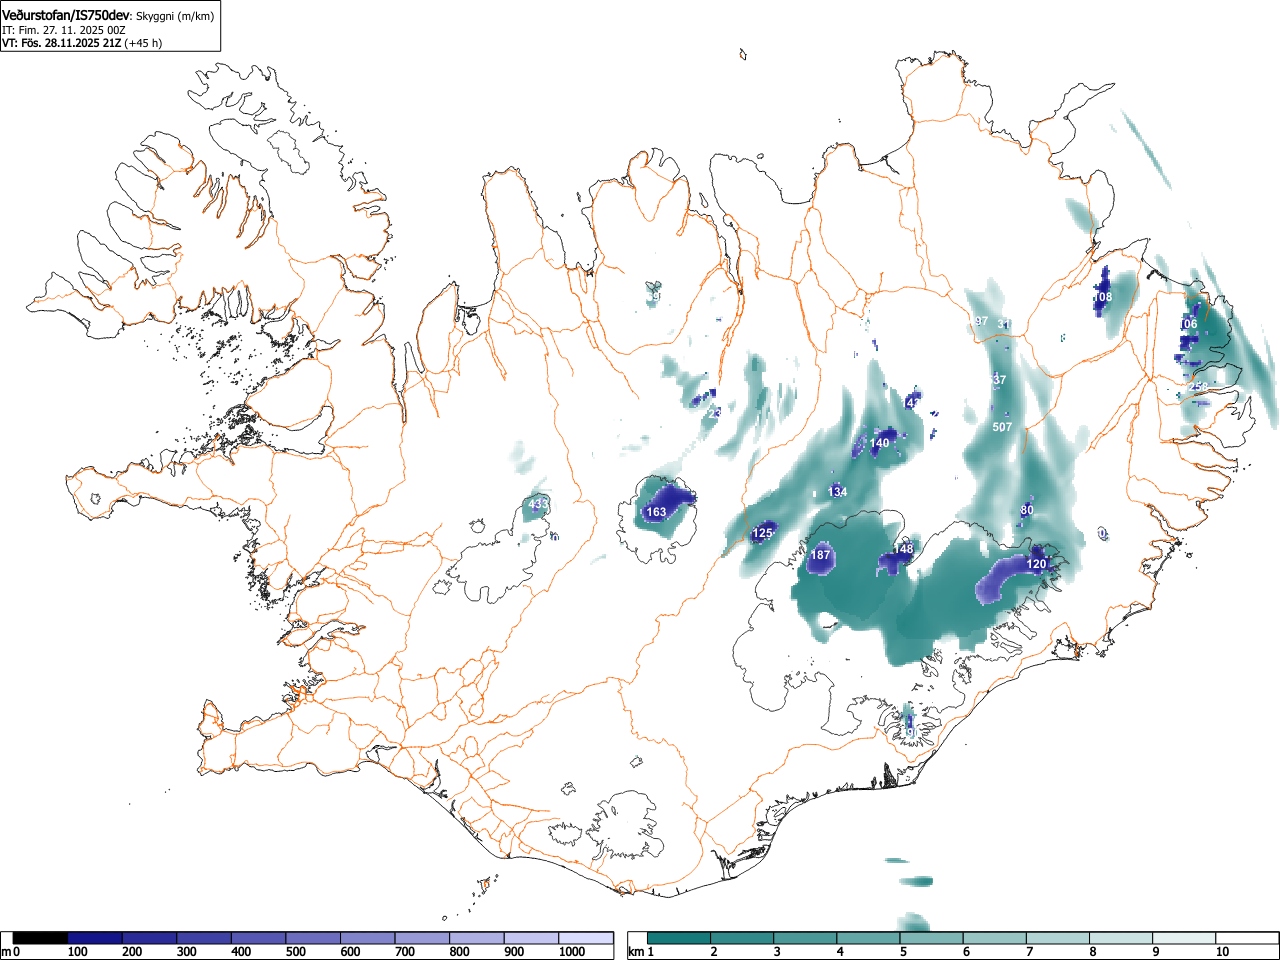1280x960 pixels.
Task: Click the 'km' unit label of the legend
Action: (x=636, y=952)
